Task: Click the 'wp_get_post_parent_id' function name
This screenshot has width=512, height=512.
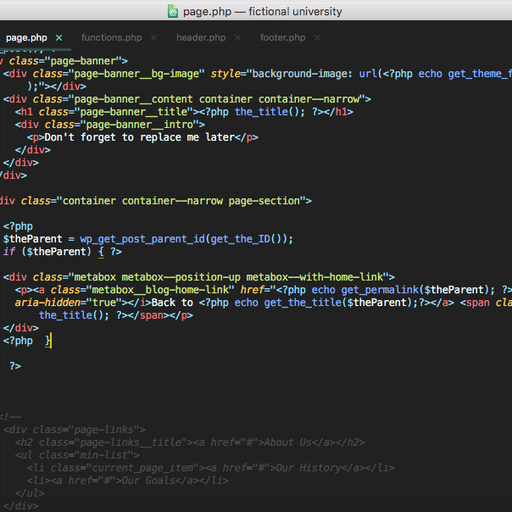Action: [x=142, y=239]
